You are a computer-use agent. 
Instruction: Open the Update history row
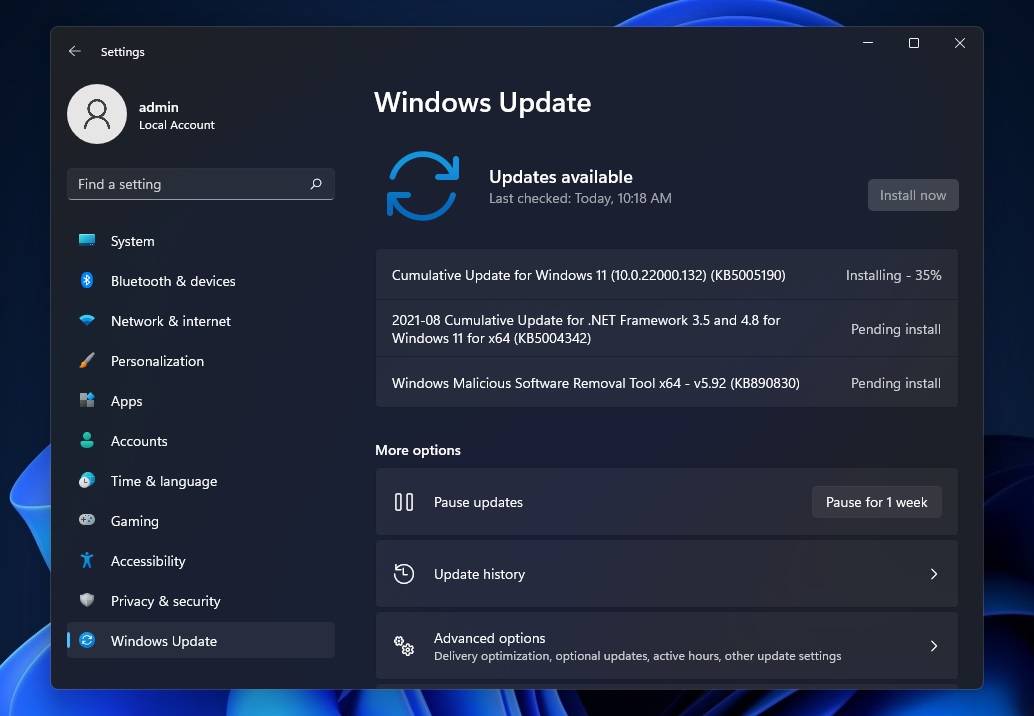click(667, 574)
